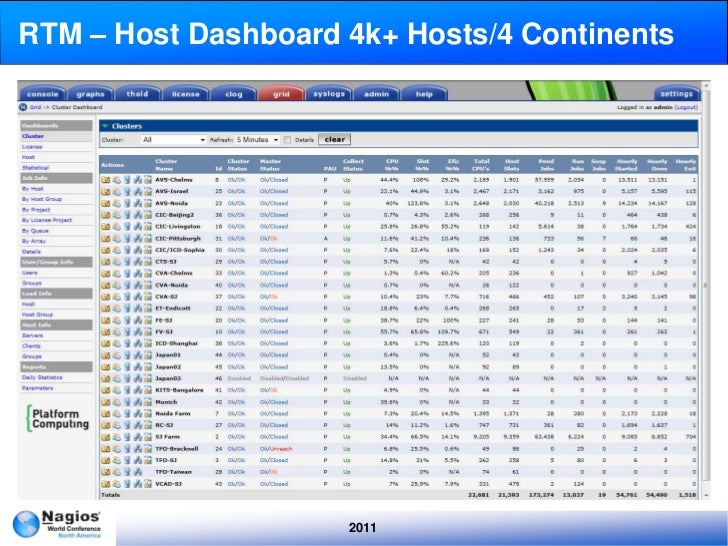Screen dimensions: 728x546
Task: Click the hosts icon in CIC/ICD-Sophia row
Action: [x=117, y=250]
